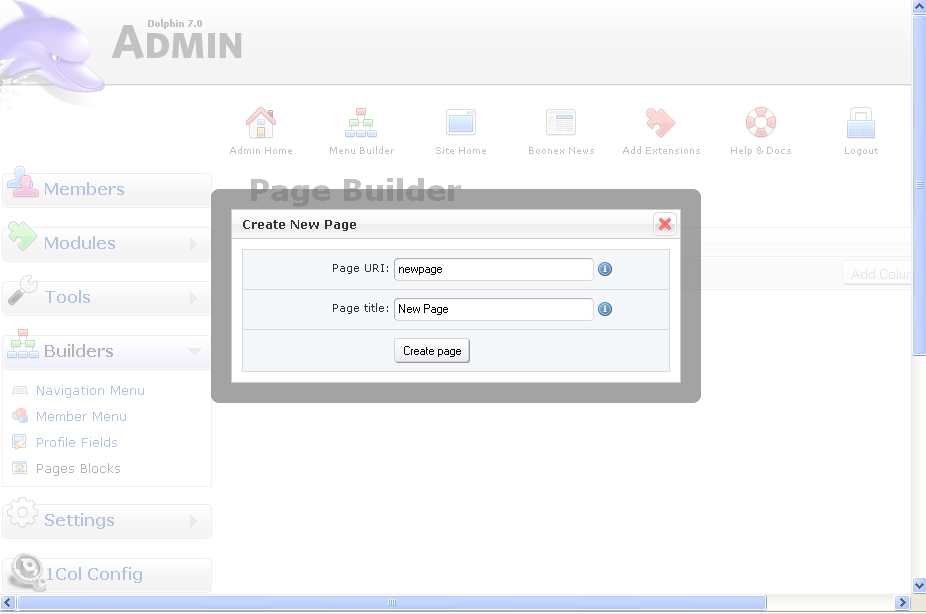Click the Page URI input field
The width and height of the screenshot is (926, 614).
[494, 269]
